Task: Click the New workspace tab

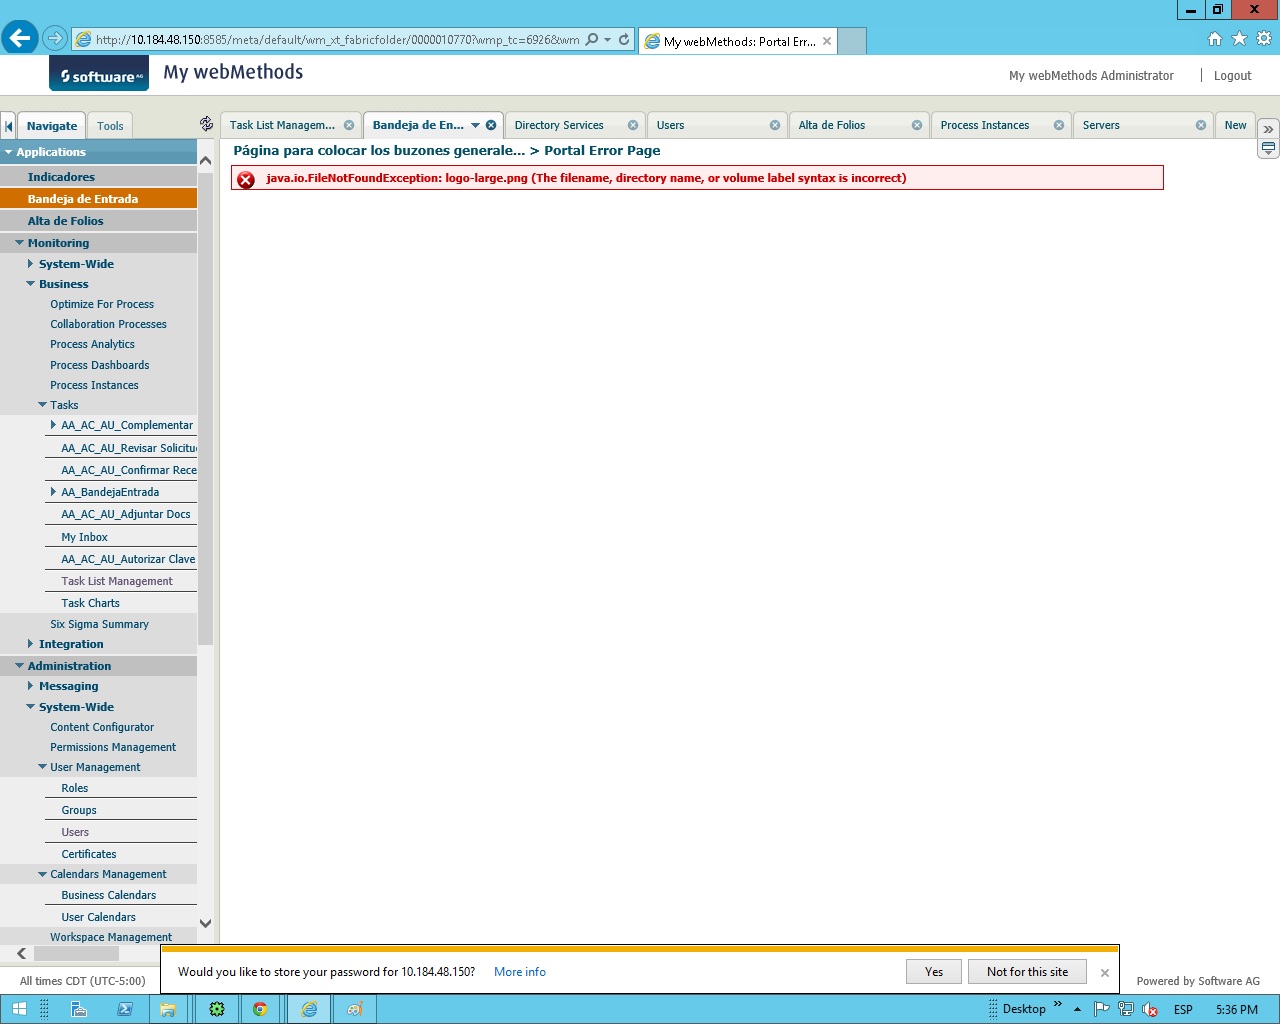Action: coord(1235,125)
